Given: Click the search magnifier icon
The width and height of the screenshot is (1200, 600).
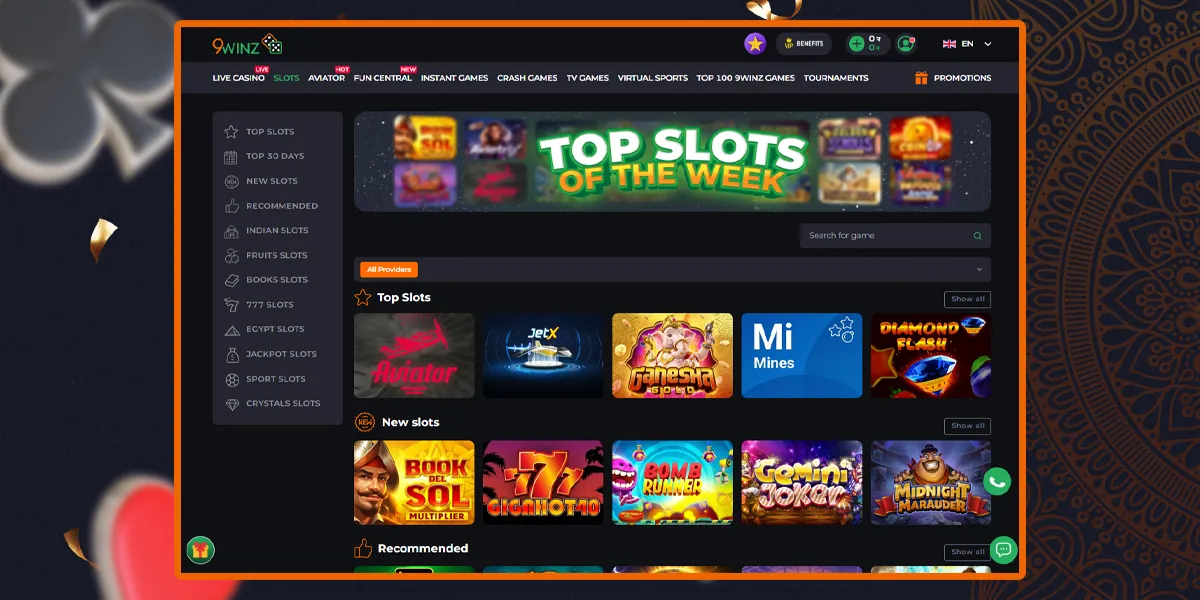Looking at the screenshot, I should coord(977,236).
